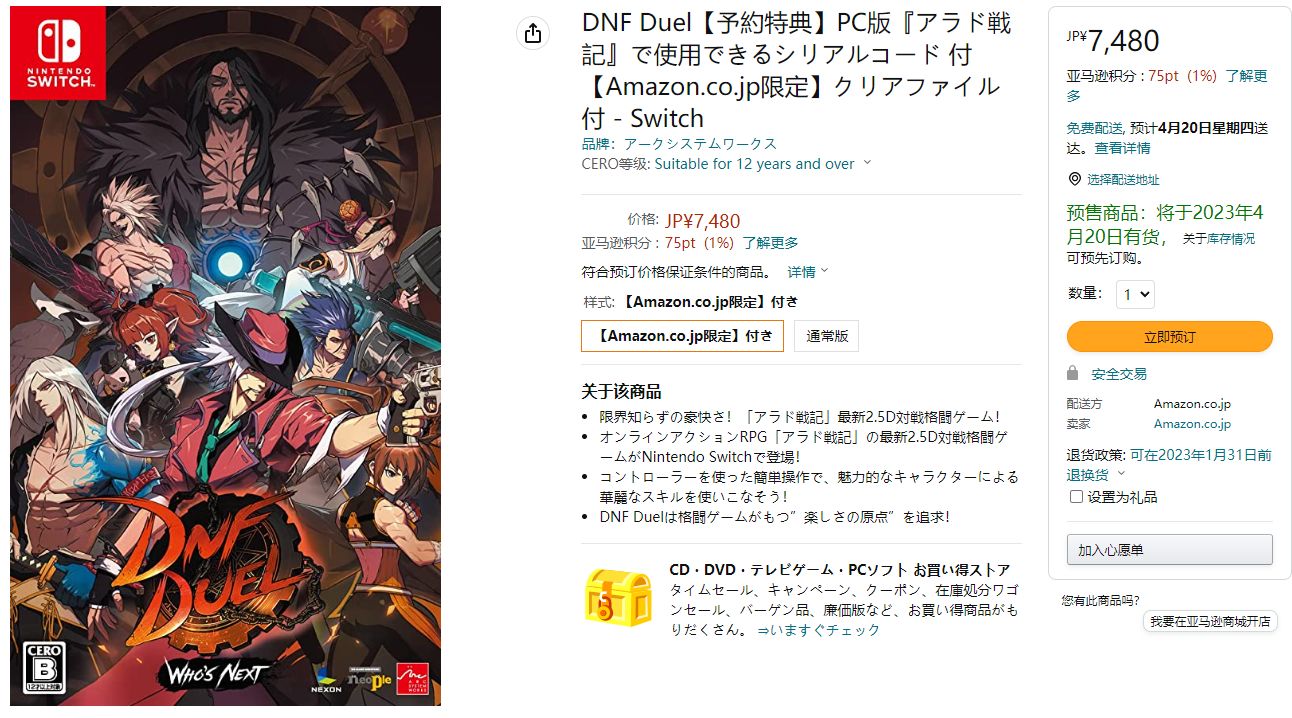Enable the 设置为礼品 gift checkbox
The image size is (1292, 718).
coord(1076,497)
